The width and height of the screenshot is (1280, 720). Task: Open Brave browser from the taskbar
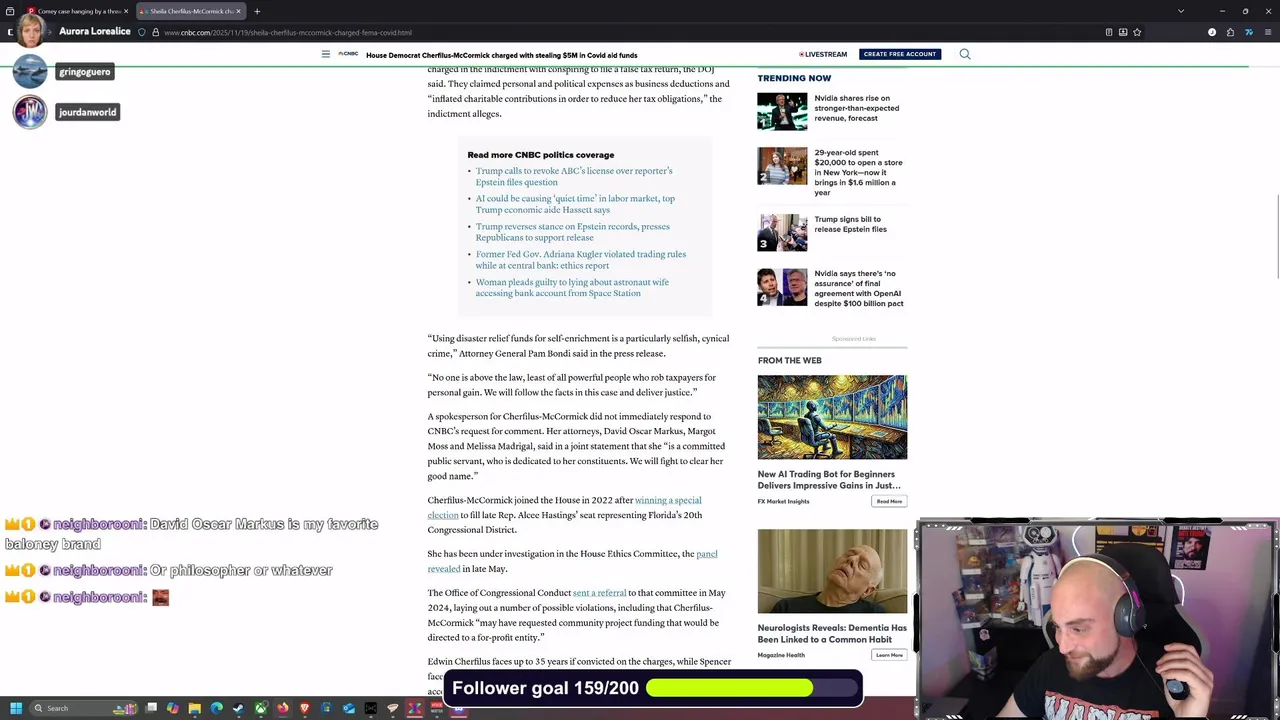pos(304,708)
